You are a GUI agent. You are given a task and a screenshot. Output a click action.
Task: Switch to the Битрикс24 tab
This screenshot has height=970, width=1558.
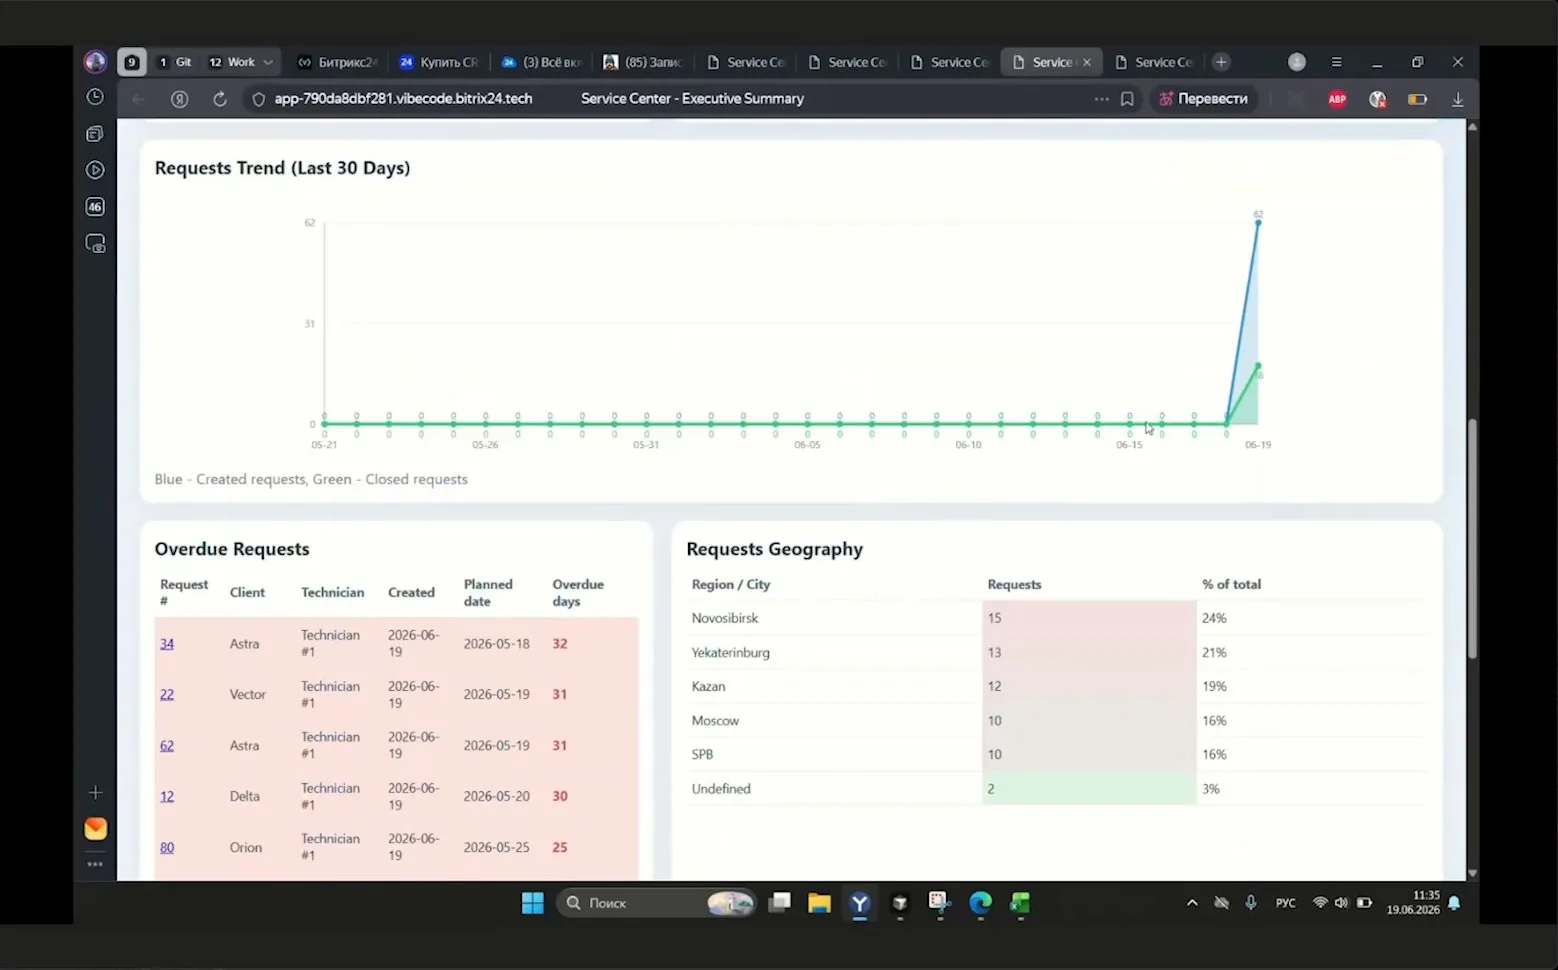coord(337,62)
